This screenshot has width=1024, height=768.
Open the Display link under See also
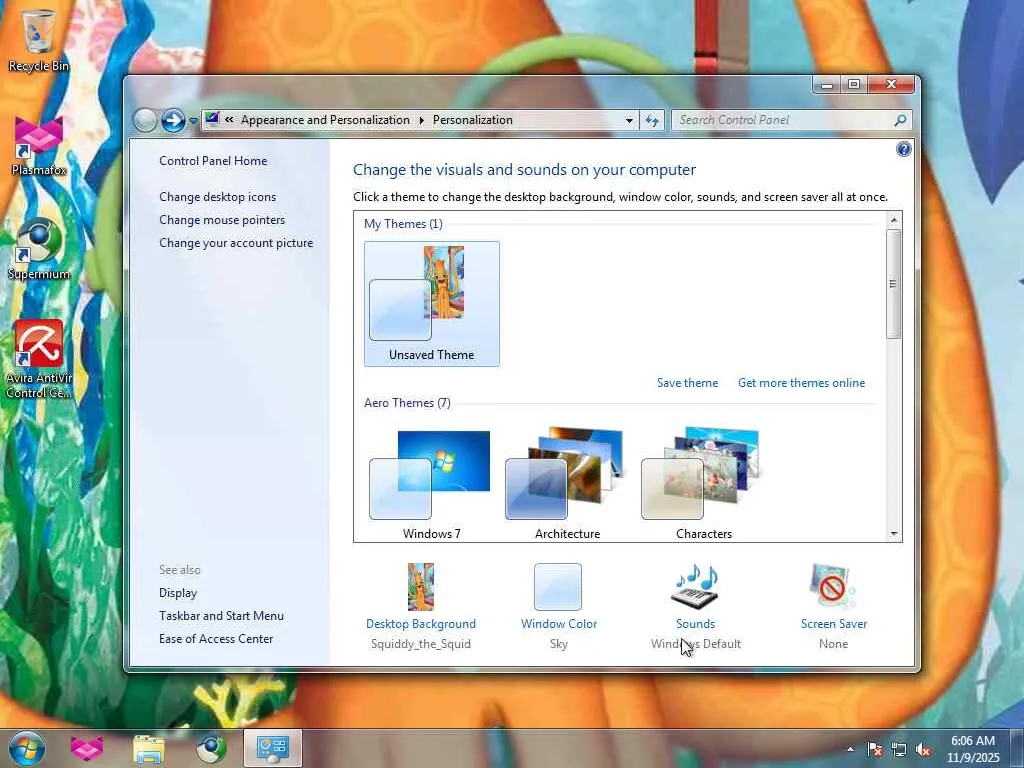[178, 593]
